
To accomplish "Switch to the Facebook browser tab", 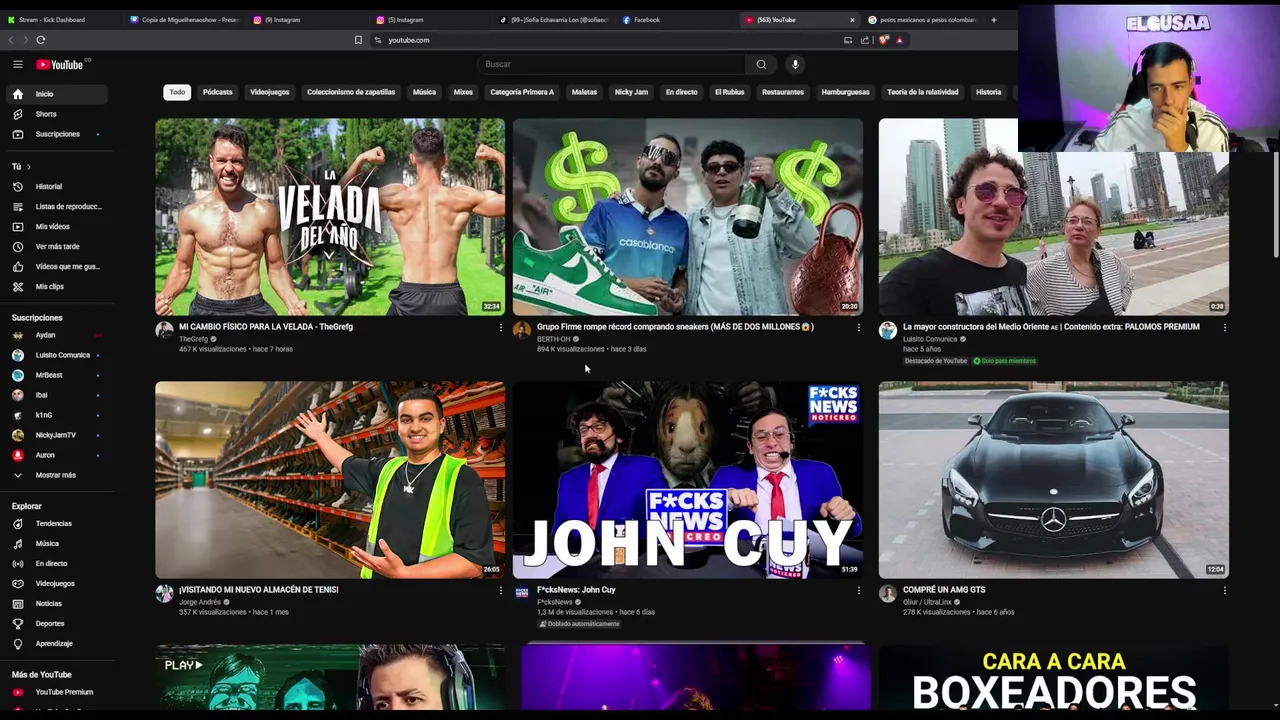I will tap(677, 20).
